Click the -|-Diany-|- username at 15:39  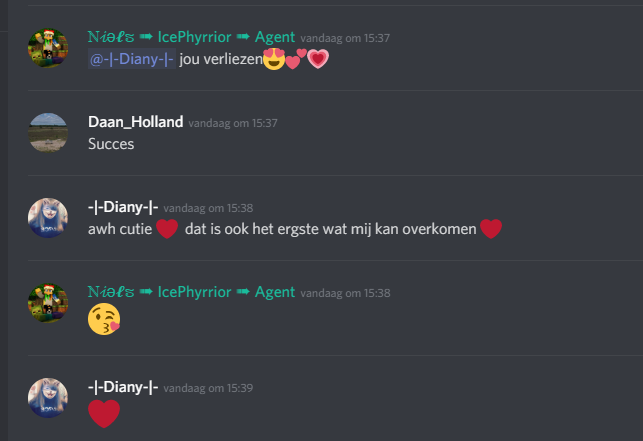pyautogui.click(x=123, y=387)
